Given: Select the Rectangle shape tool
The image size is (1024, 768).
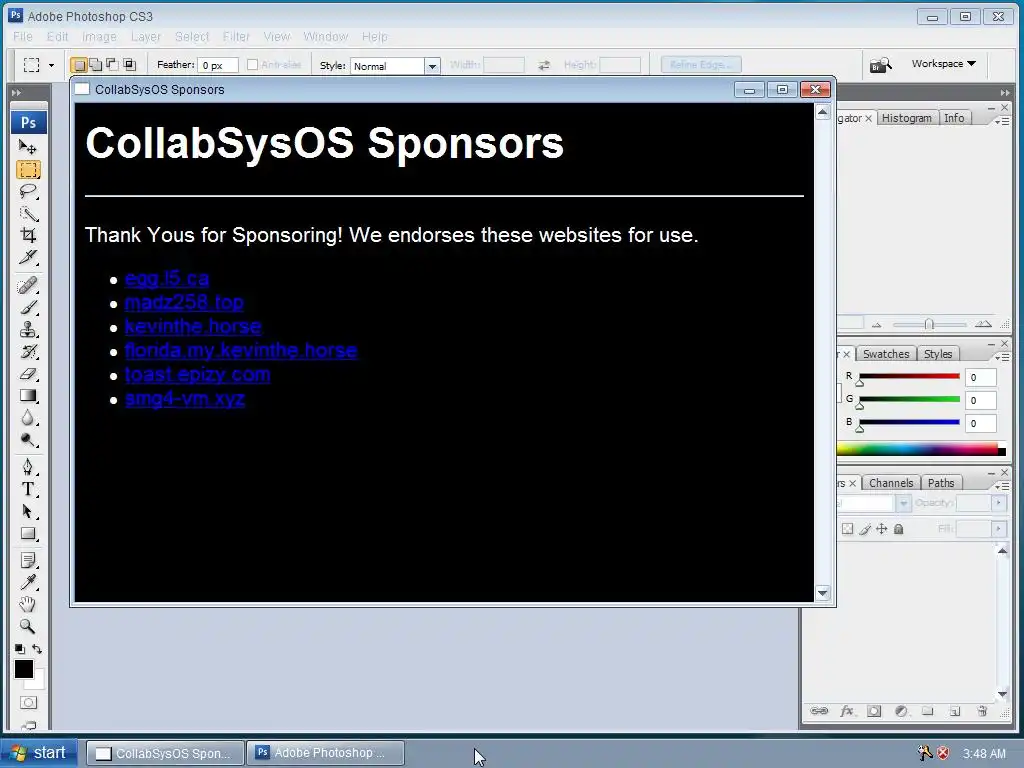Looking at the screenshot, I should click(28, 534).
